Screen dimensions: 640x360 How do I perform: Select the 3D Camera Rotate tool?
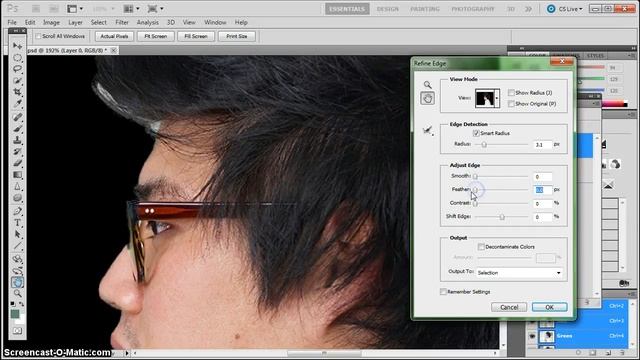17,271
